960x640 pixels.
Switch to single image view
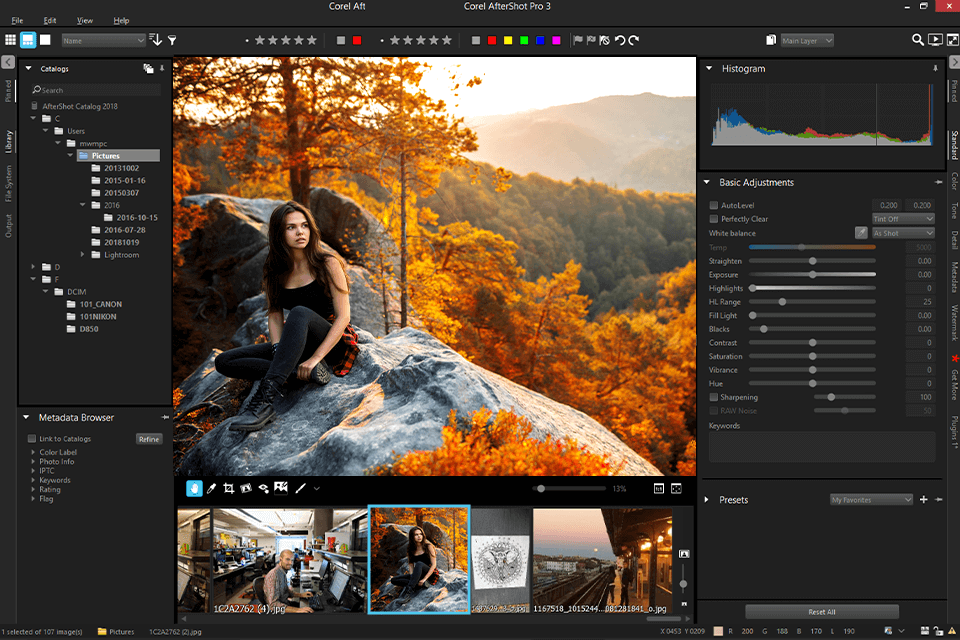45,40
